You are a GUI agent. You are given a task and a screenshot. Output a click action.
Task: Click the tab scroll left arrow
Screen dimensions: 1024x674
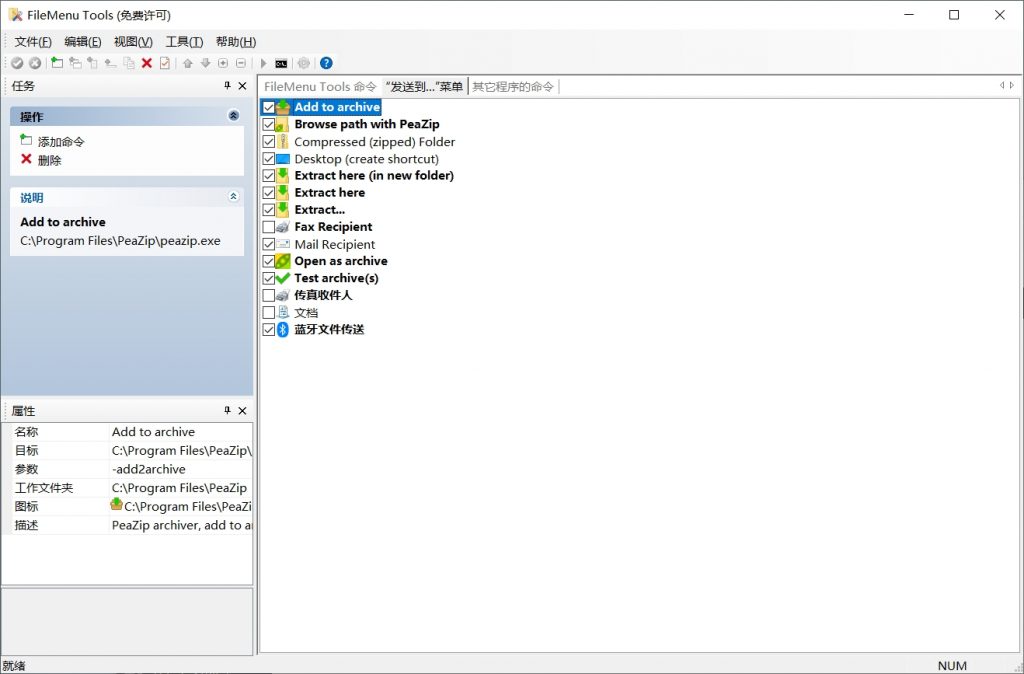(1002, 86)
